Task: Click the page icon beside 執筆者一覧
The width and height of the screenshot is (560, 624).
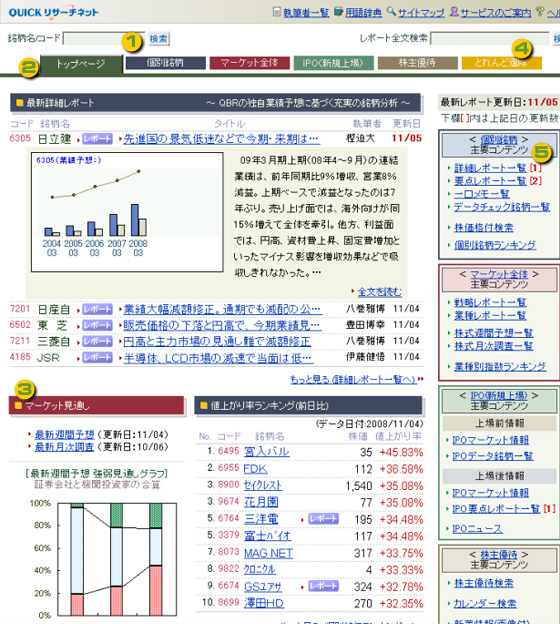Action: pos(277,12)
